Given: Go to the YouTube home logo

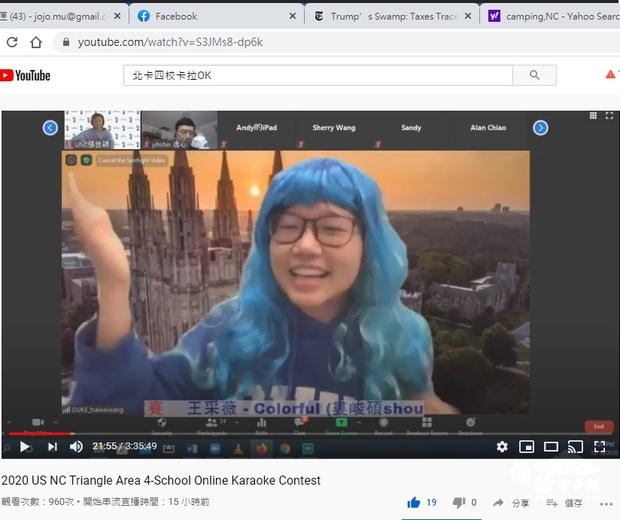Looking at the screenshot, I should [25, 75].
